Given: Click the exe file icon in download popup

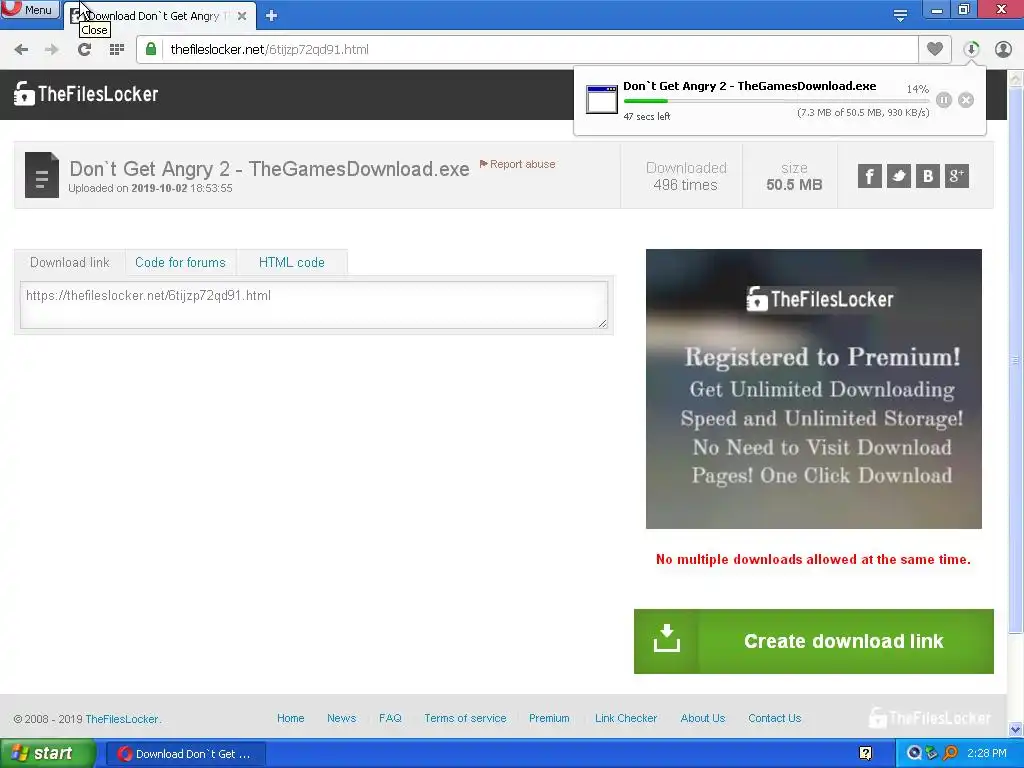Looking at the screenshot, I should coord(601,99).
